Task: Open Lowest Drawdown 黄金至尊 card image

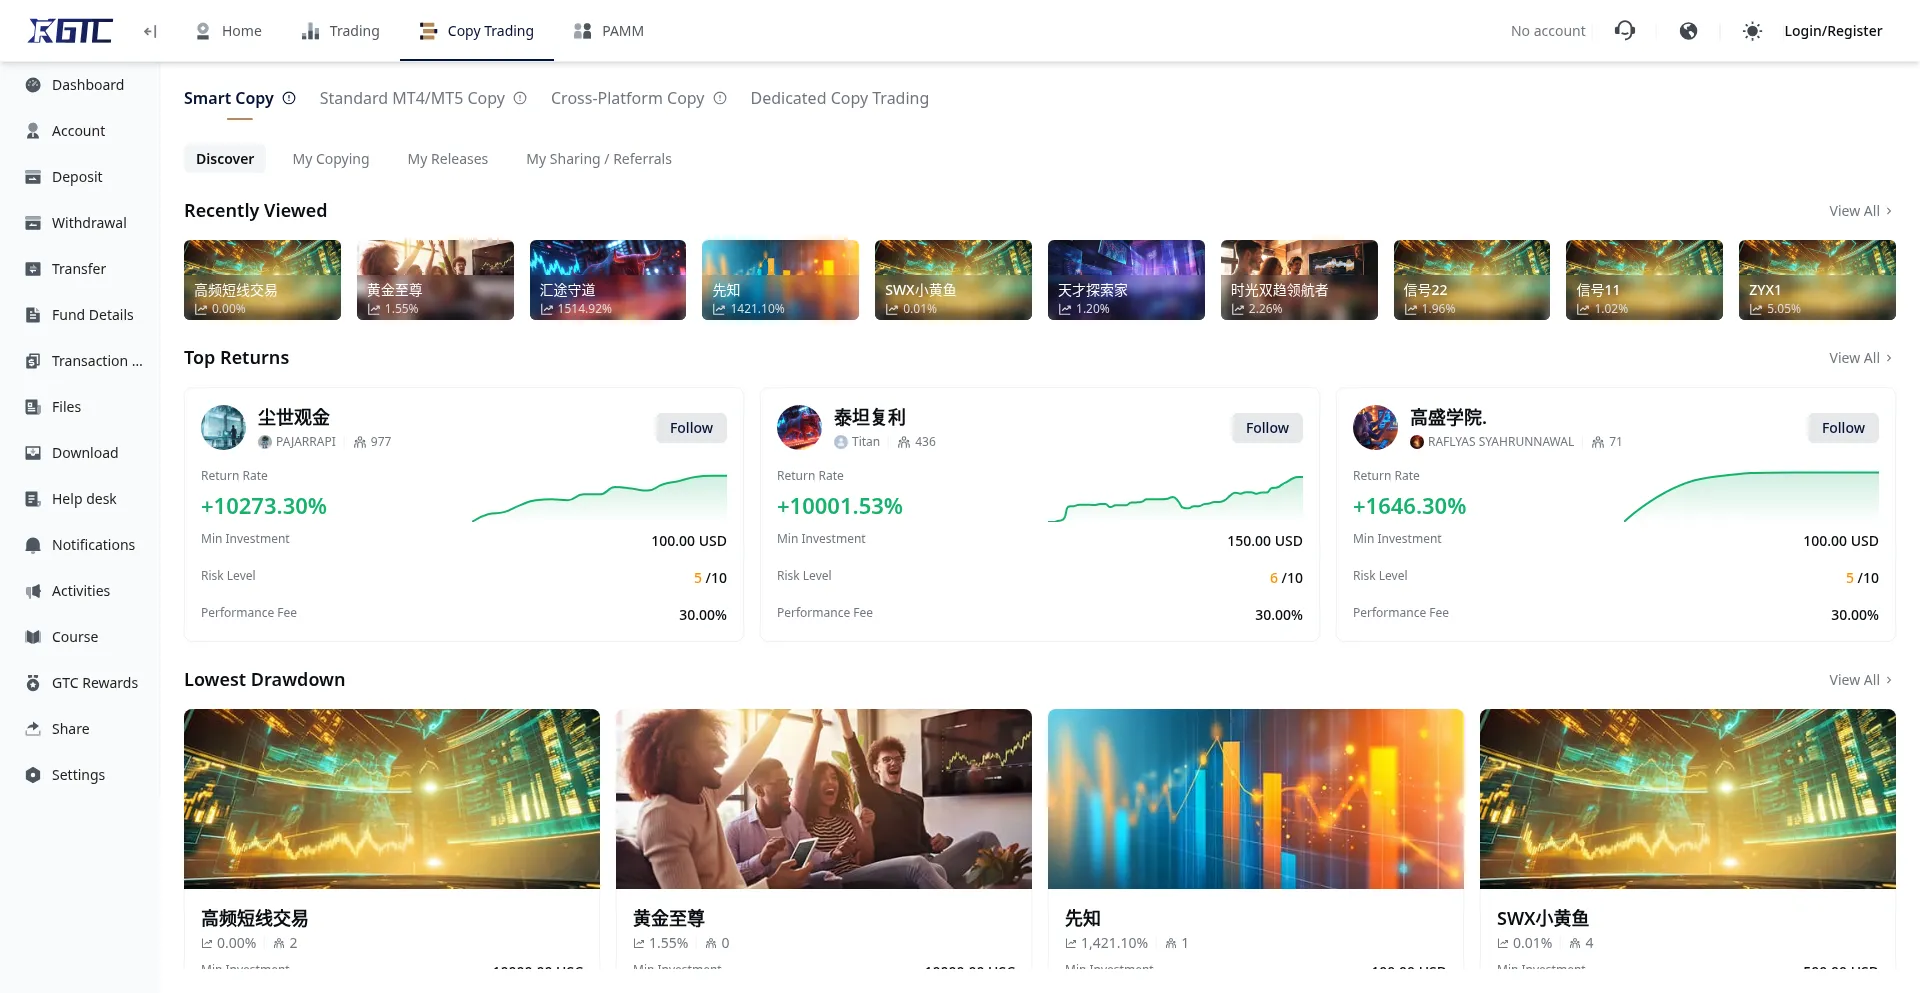Action: (x=824, y=799)
